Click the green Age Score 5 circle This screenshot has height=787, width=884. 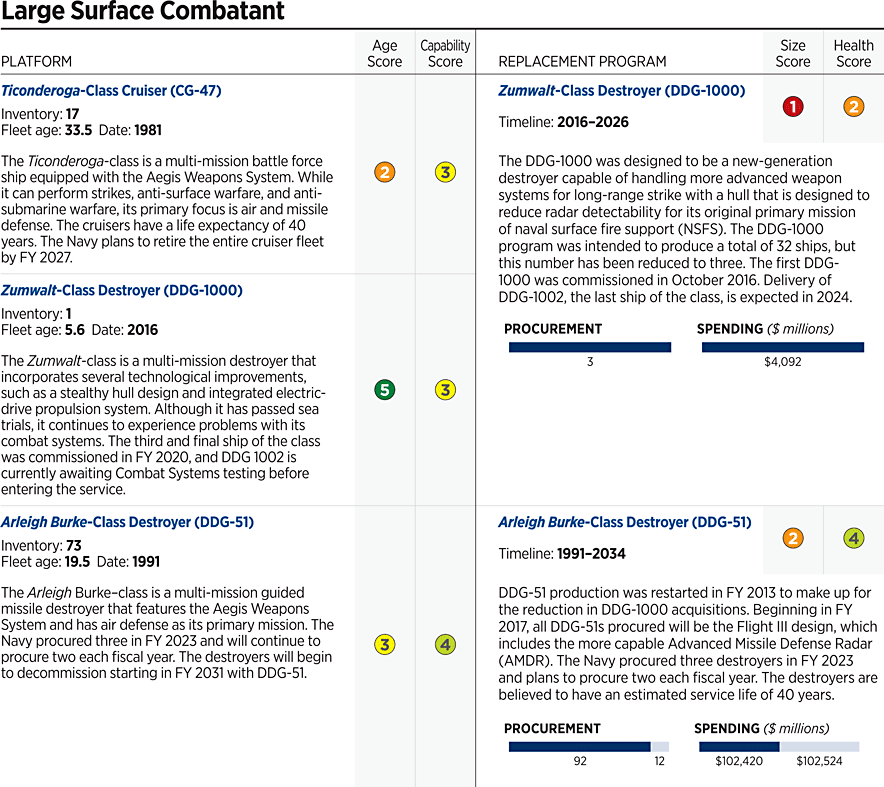click(385, 390)
